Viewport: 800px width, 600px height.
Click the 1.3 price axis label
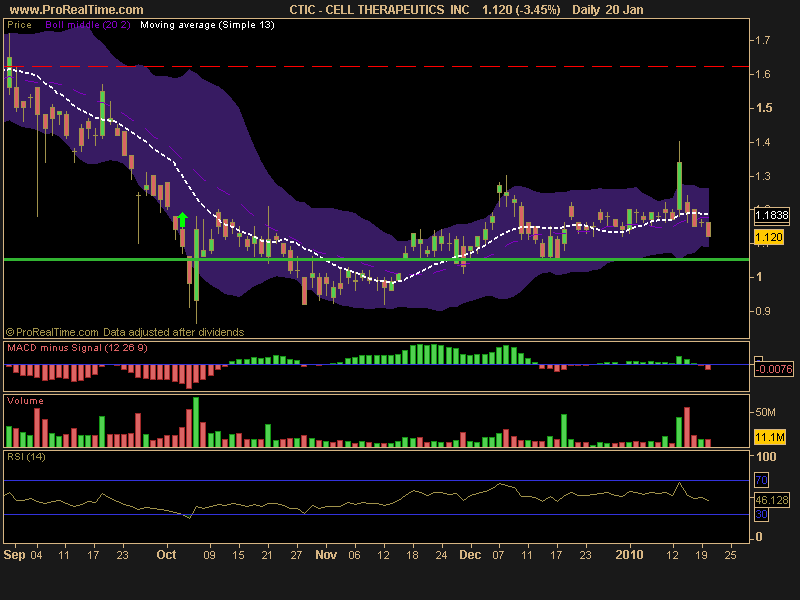click(763, 176)
